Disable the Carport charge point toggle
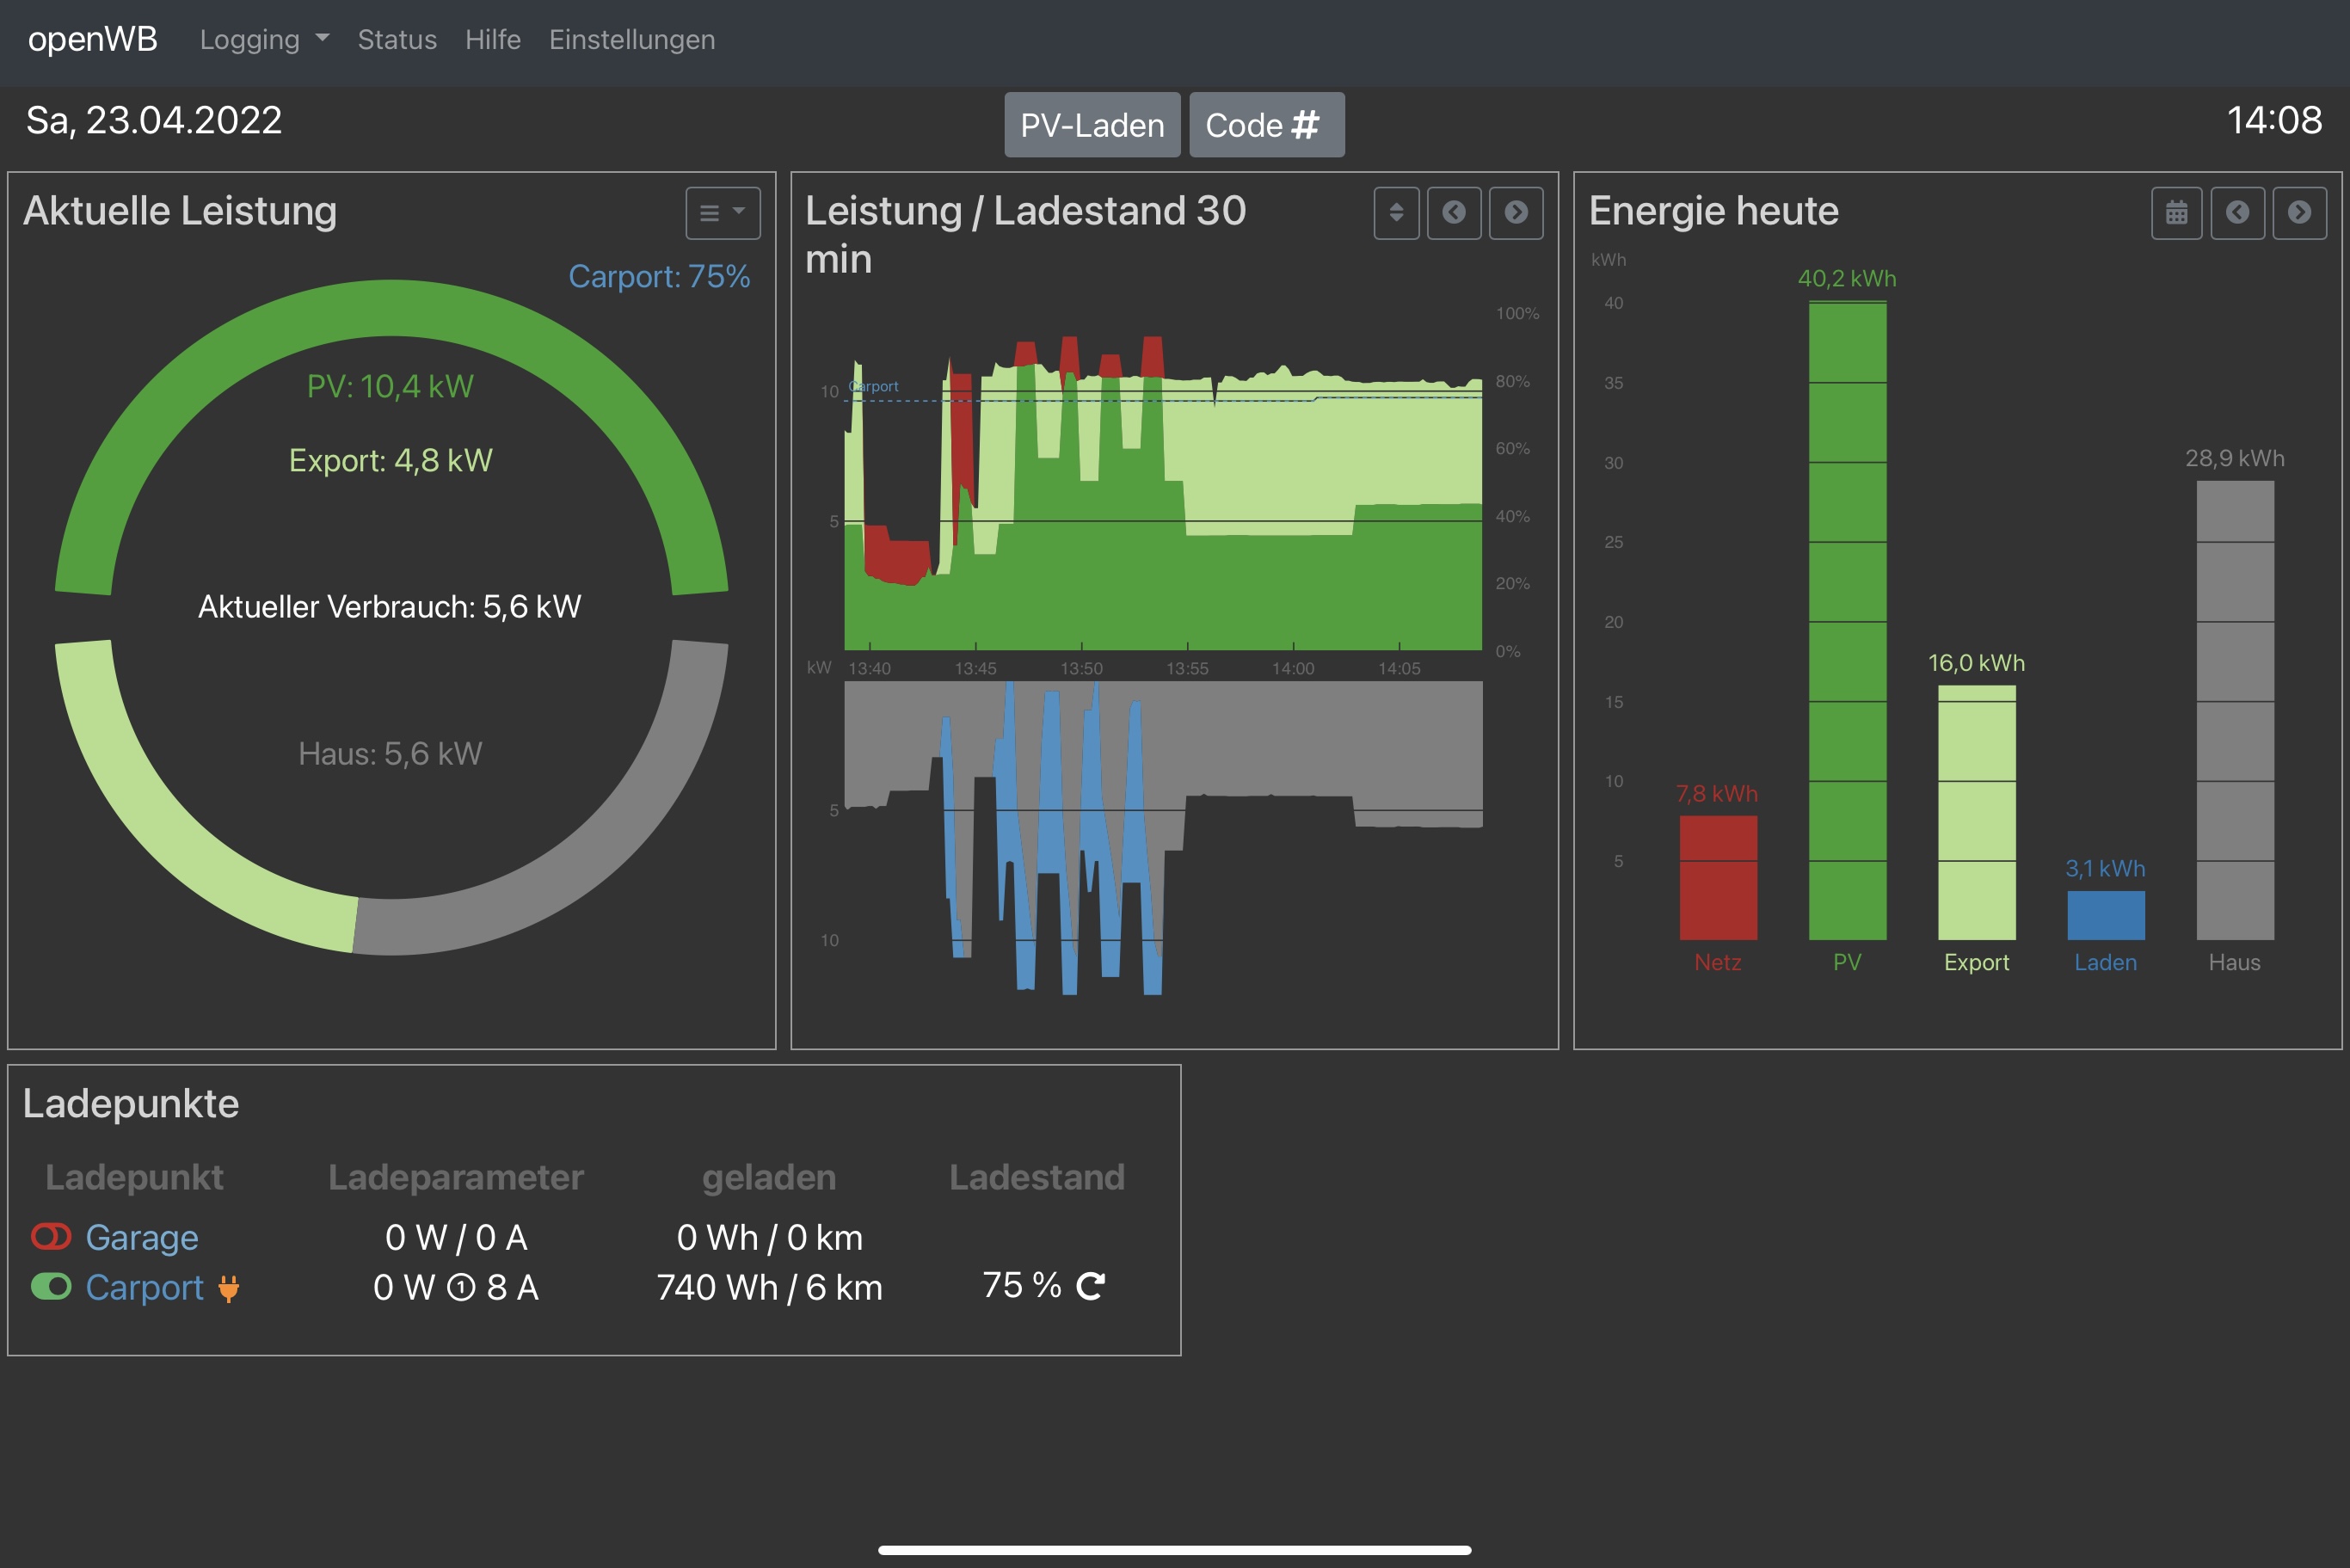 (51, 1286)
